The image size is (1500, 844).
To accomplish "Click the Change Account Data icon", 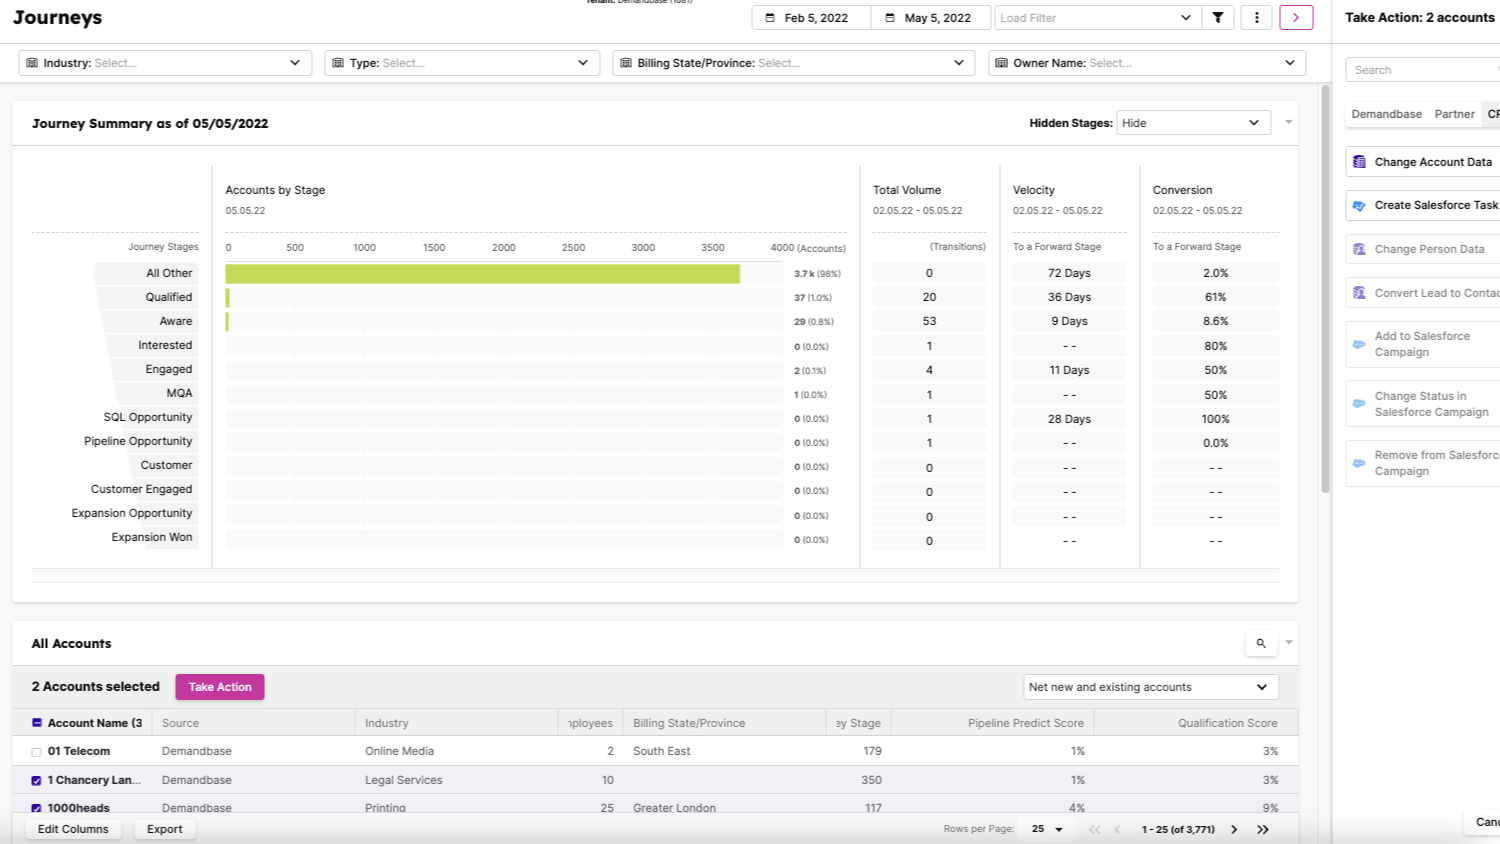I will (1359, 162).
